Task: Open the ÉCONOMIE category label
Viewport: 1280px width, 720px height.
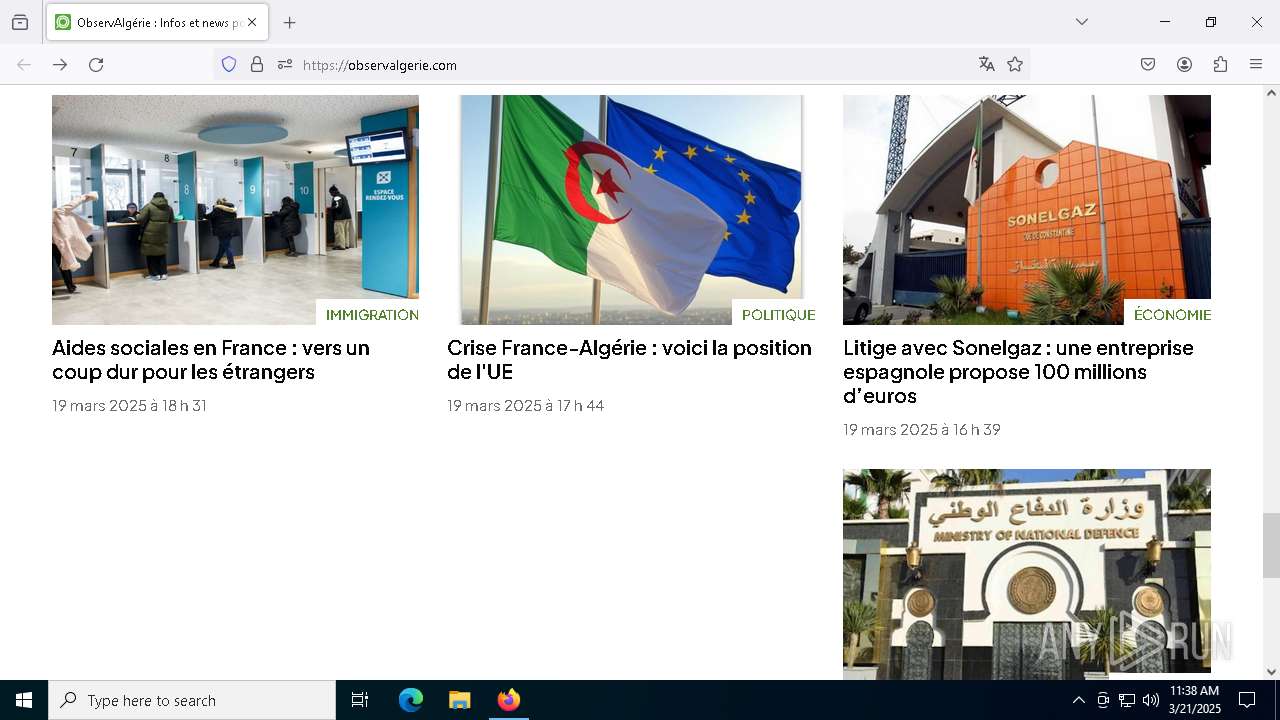Action: (1172, 314)
